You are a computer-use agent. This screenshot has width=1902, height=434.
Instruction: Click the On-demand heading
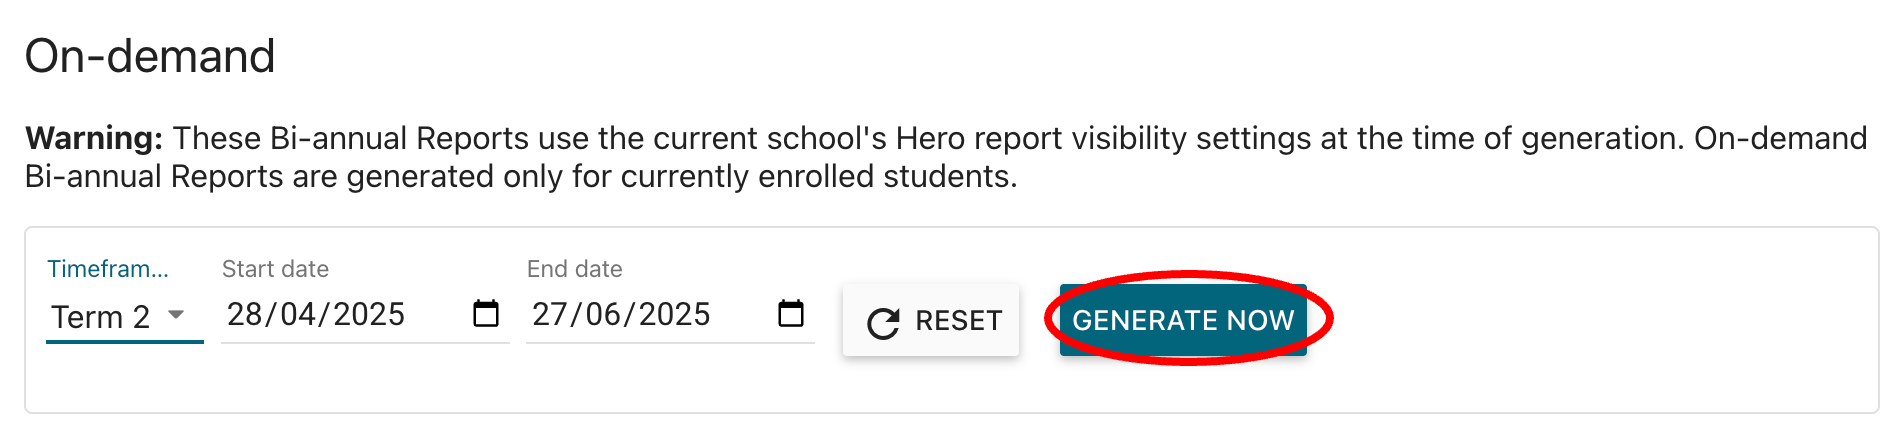click(150, 56)
